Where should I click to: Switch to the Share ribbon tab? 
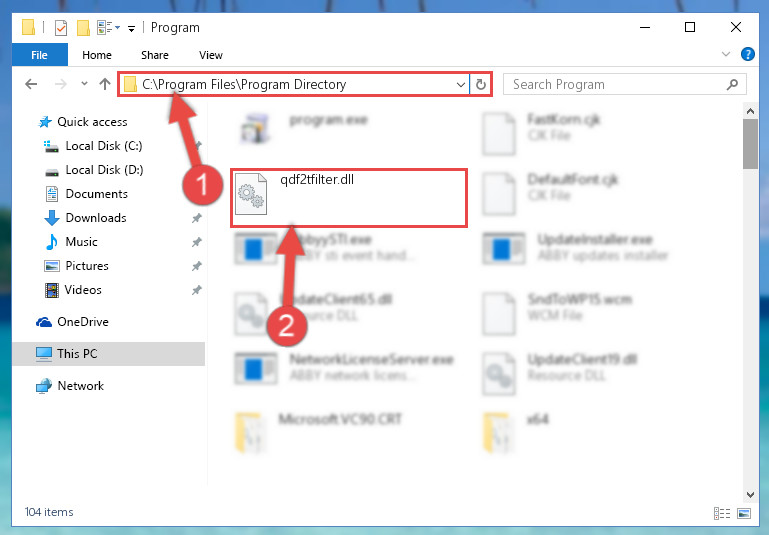[155, 55]
